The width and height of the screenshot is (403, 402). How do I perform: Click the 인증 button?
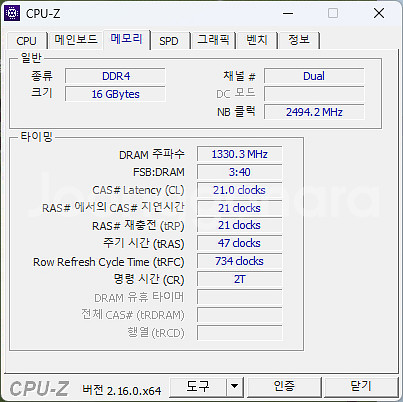[284, 387]
